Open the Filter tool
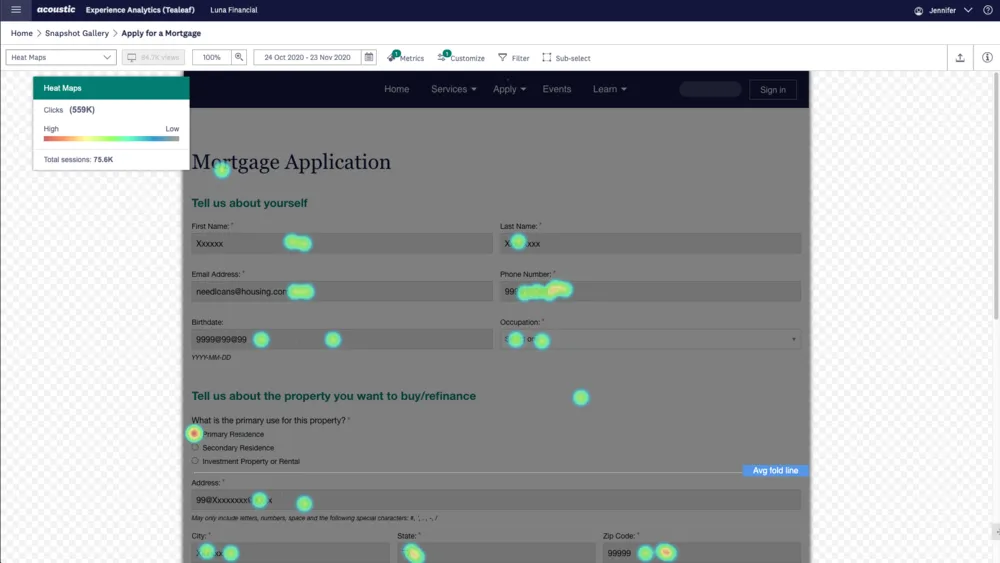1000x563 pixels. (514, 58)
